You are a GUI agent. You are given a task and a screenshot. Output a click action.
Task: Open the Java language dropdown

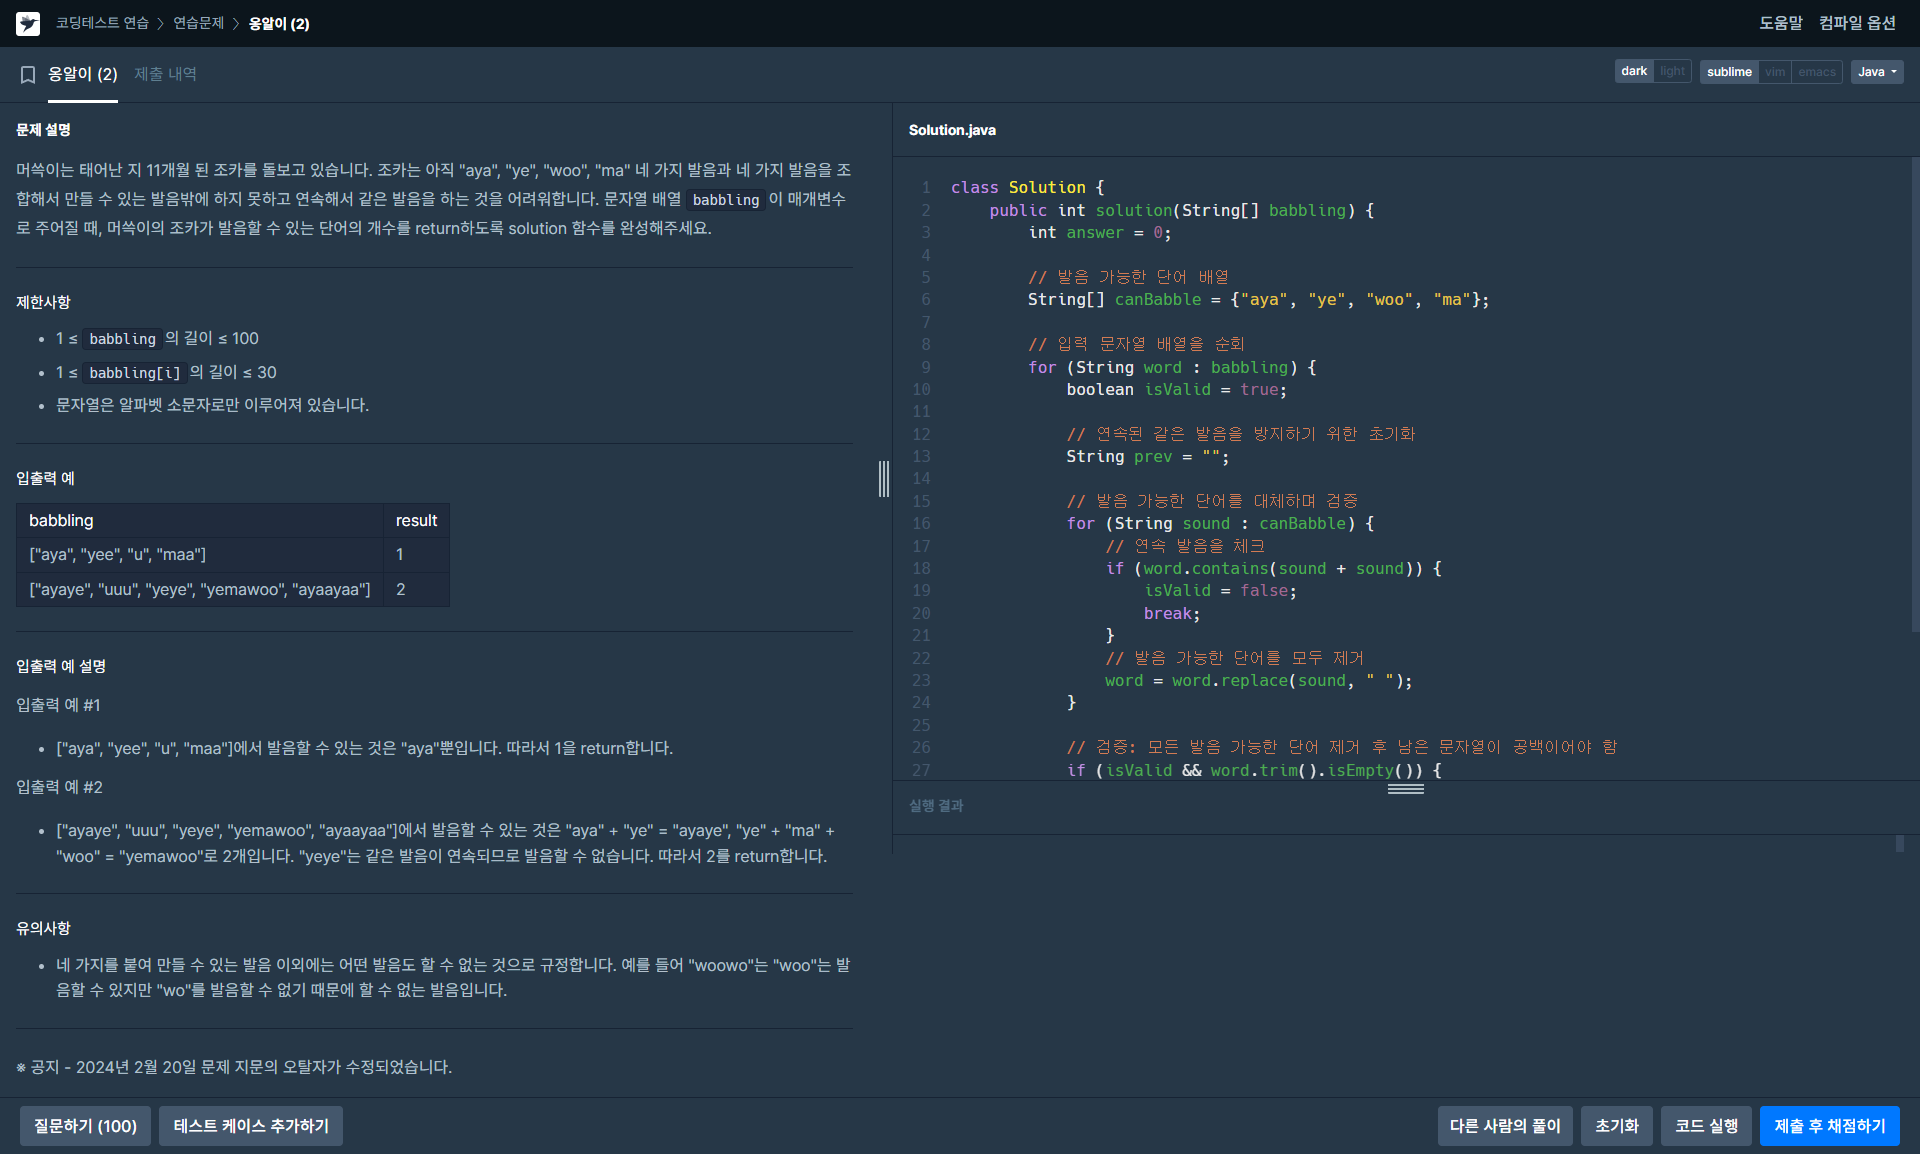pyautogui.click(x=1877, y=72)
